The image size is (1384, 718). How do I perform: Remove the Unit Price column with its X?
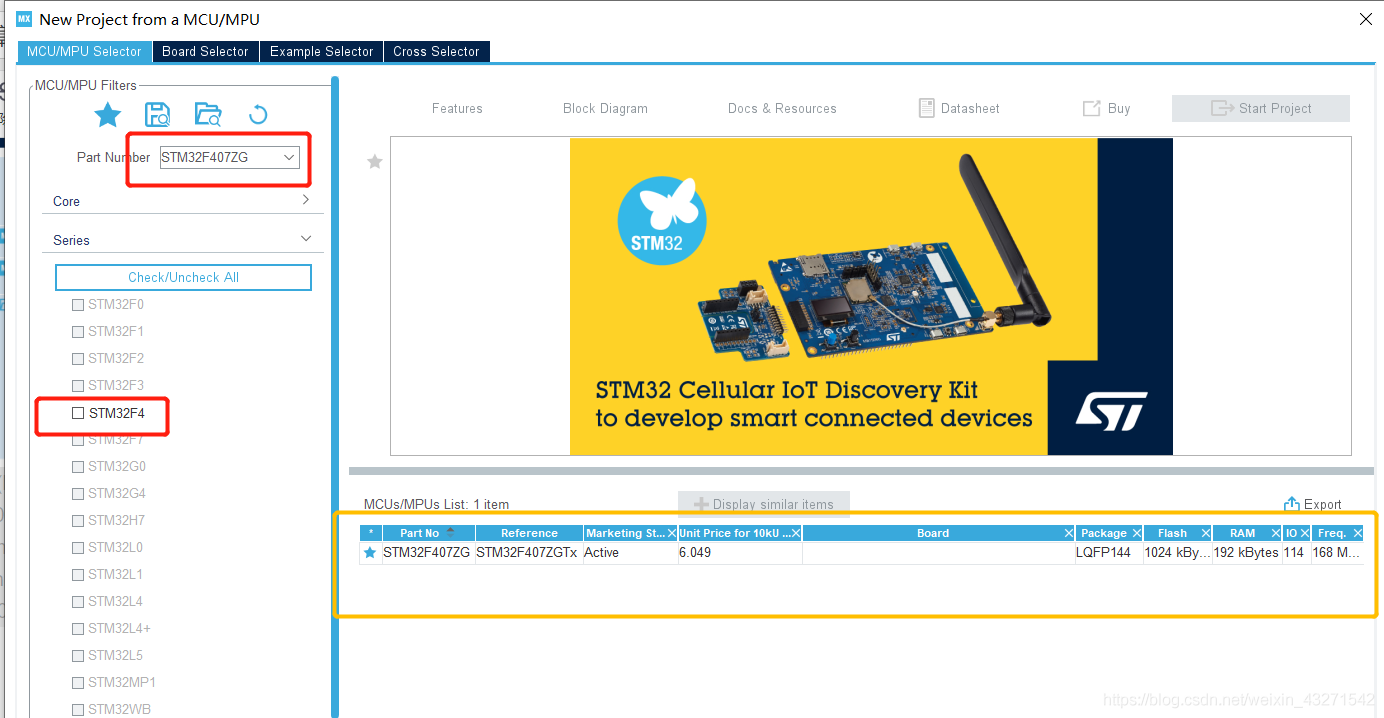pos(796,533)
